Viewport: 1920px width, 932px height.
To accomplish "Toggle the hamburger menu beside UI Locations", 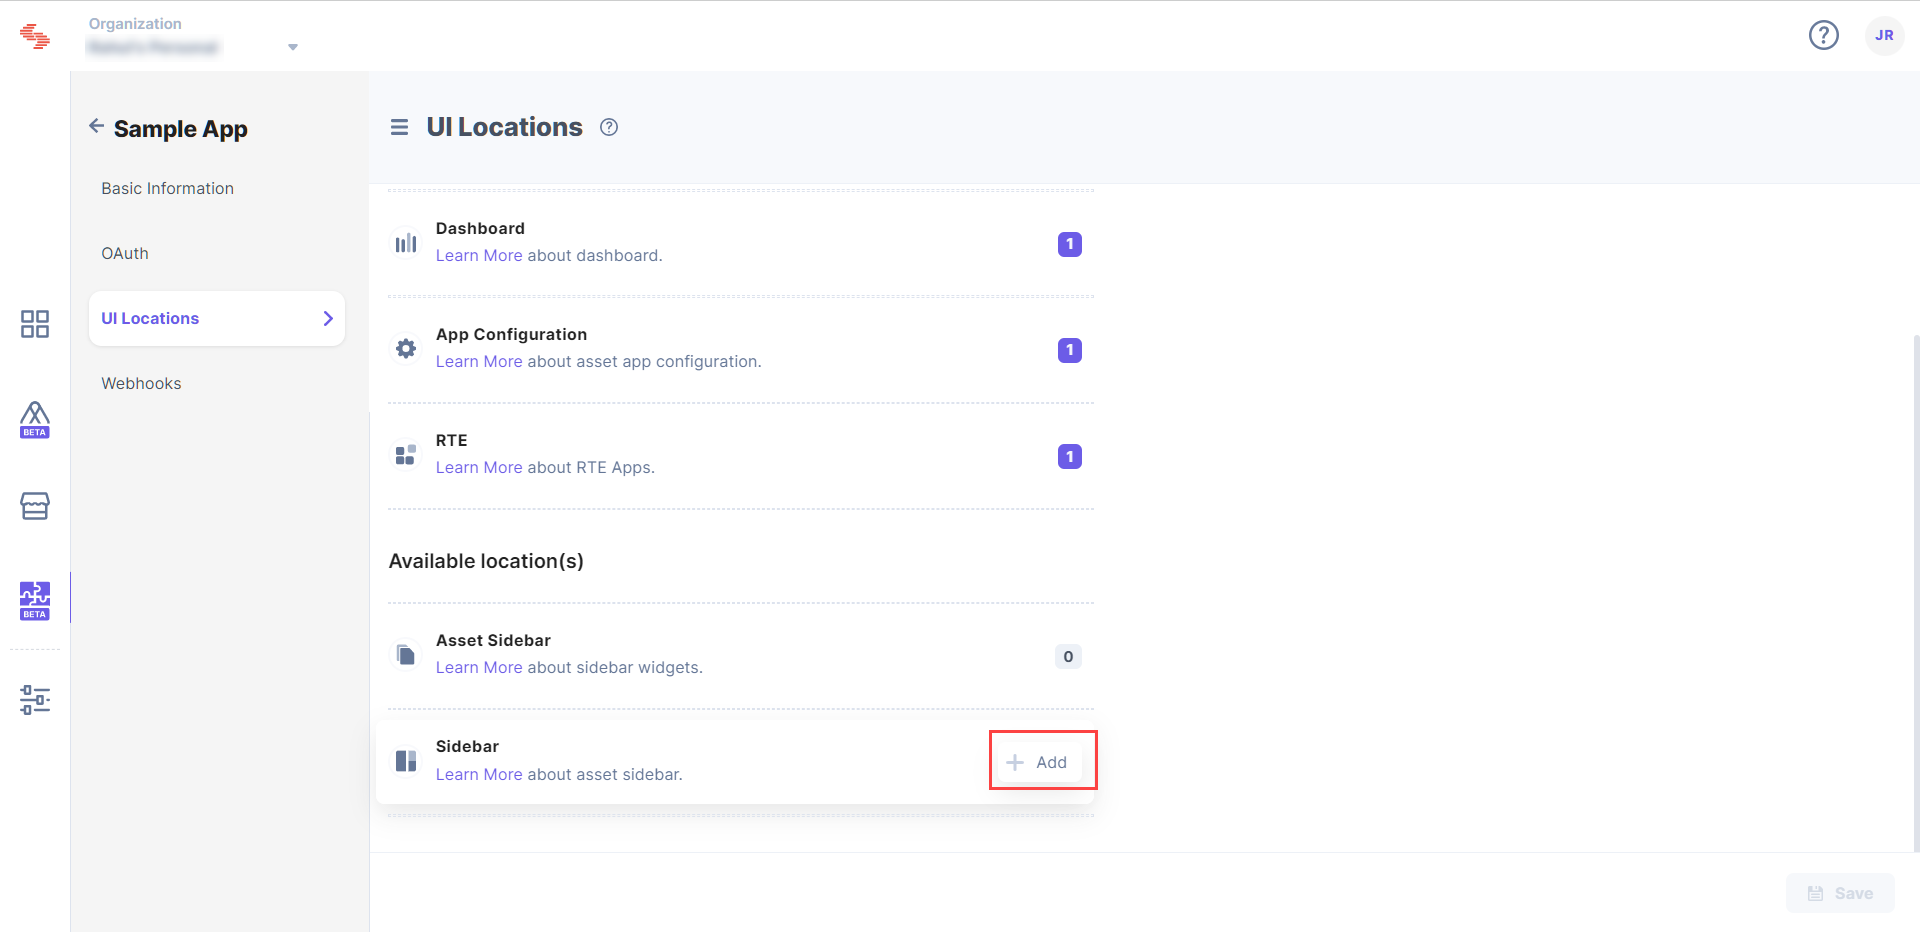I will pos(399,127).
